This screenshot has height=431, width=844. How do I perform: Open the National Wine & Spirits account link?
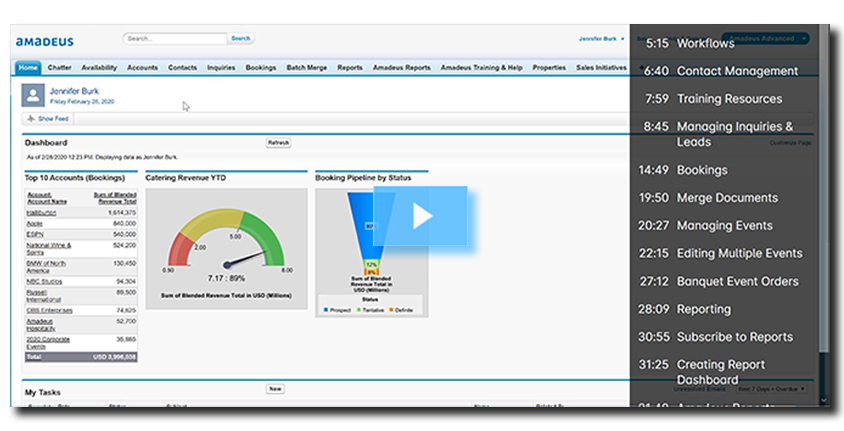(49, 249)
